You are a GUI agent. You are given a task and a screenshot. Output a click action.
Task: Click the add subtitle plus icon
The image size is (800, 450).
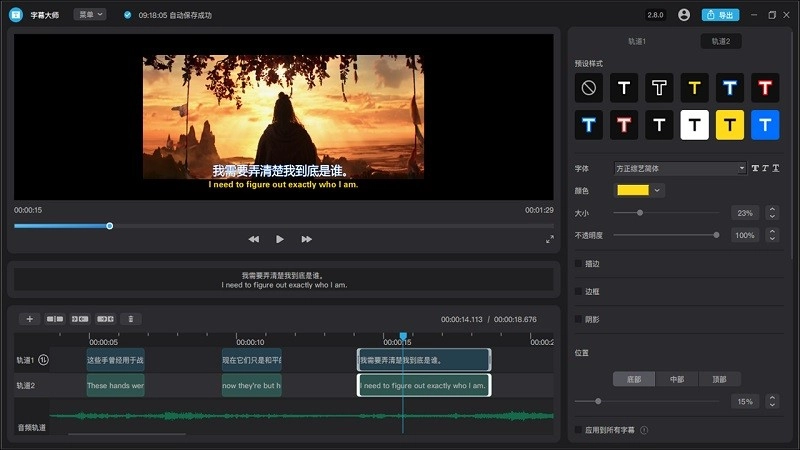coord(29,319)
